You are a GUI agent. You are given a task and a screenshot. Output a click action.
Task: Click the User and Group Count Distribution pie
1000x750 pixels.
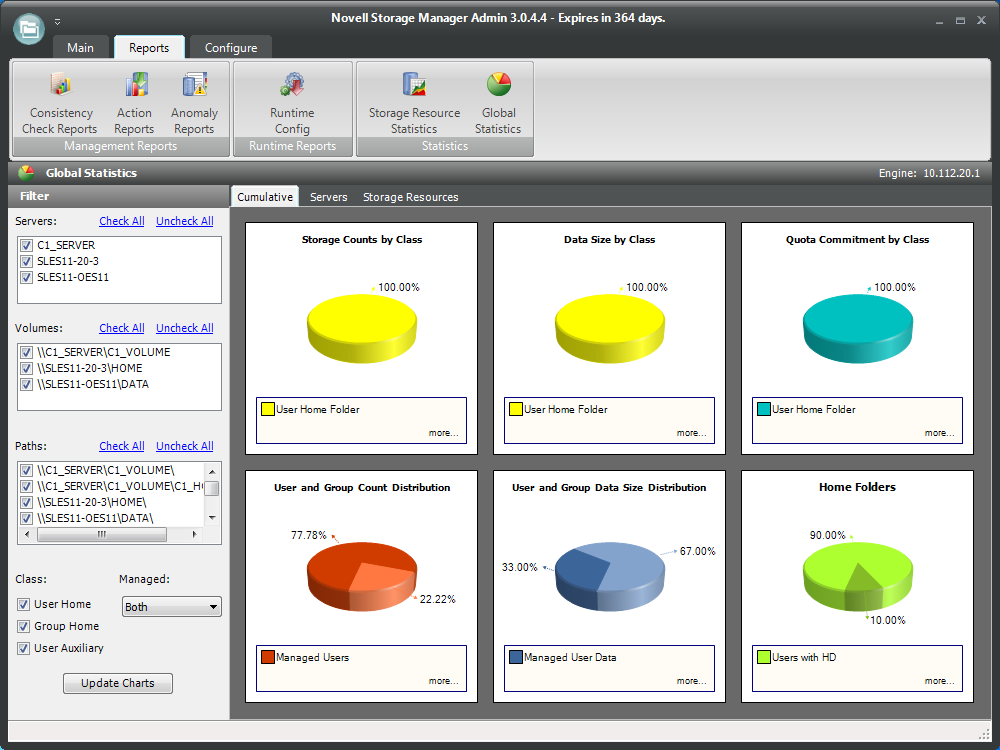coord(362,577)
